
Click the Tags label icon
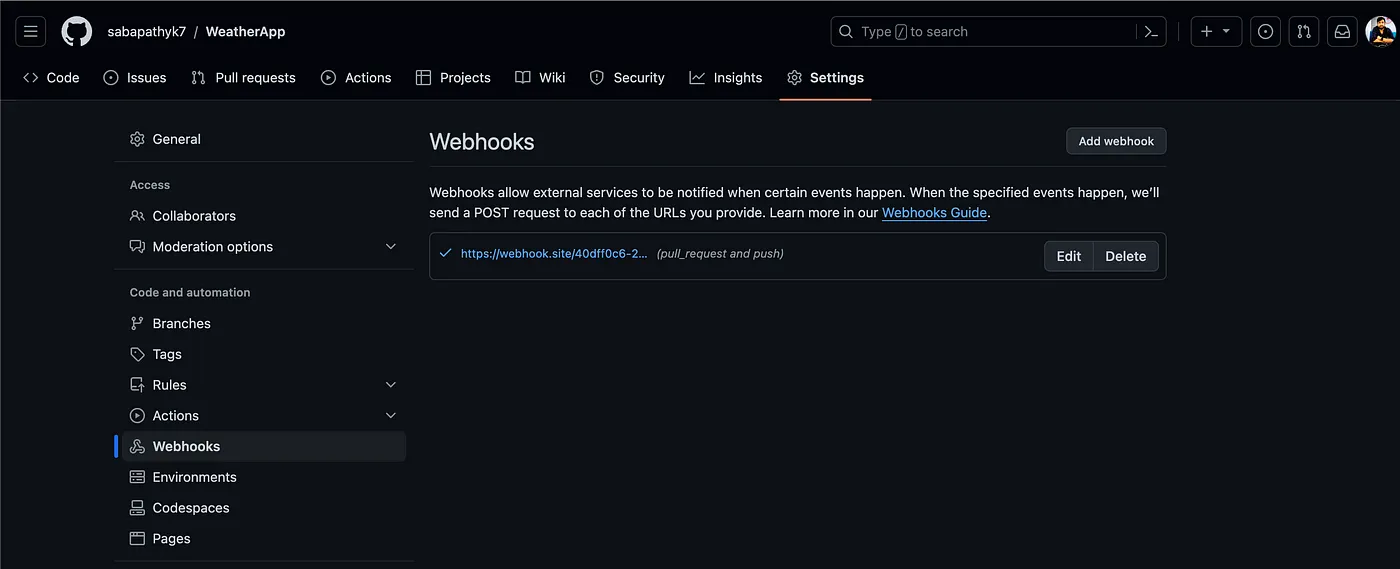click(138, 354)
